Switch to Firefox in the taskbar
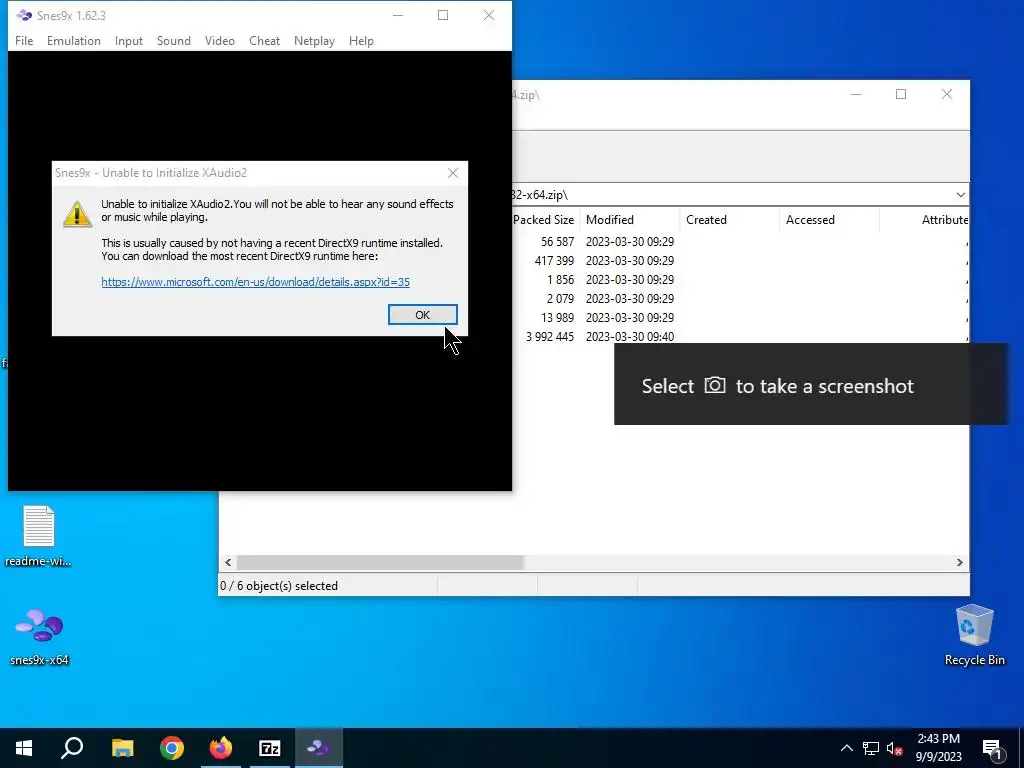The width and height of the screenshot is (1024, 768). coord(221,748)
